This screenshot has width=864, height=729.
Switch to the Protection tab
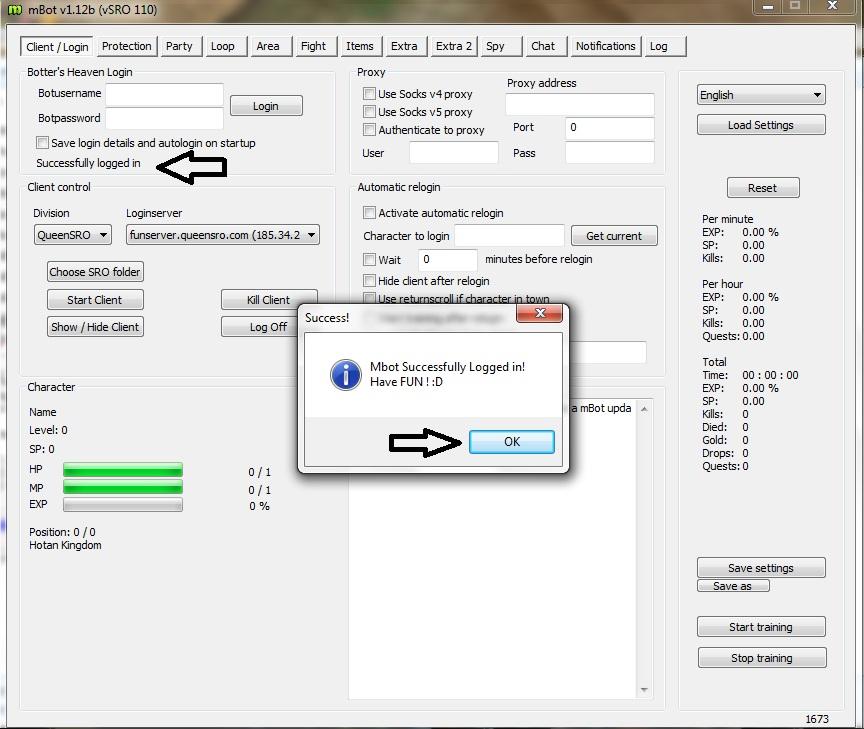click(127, 46)
